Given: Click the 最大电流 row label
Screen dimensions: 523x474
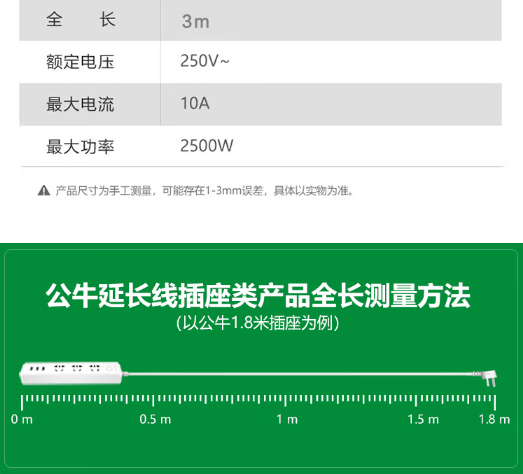Looking at the screenshot, I should [80, 104].
